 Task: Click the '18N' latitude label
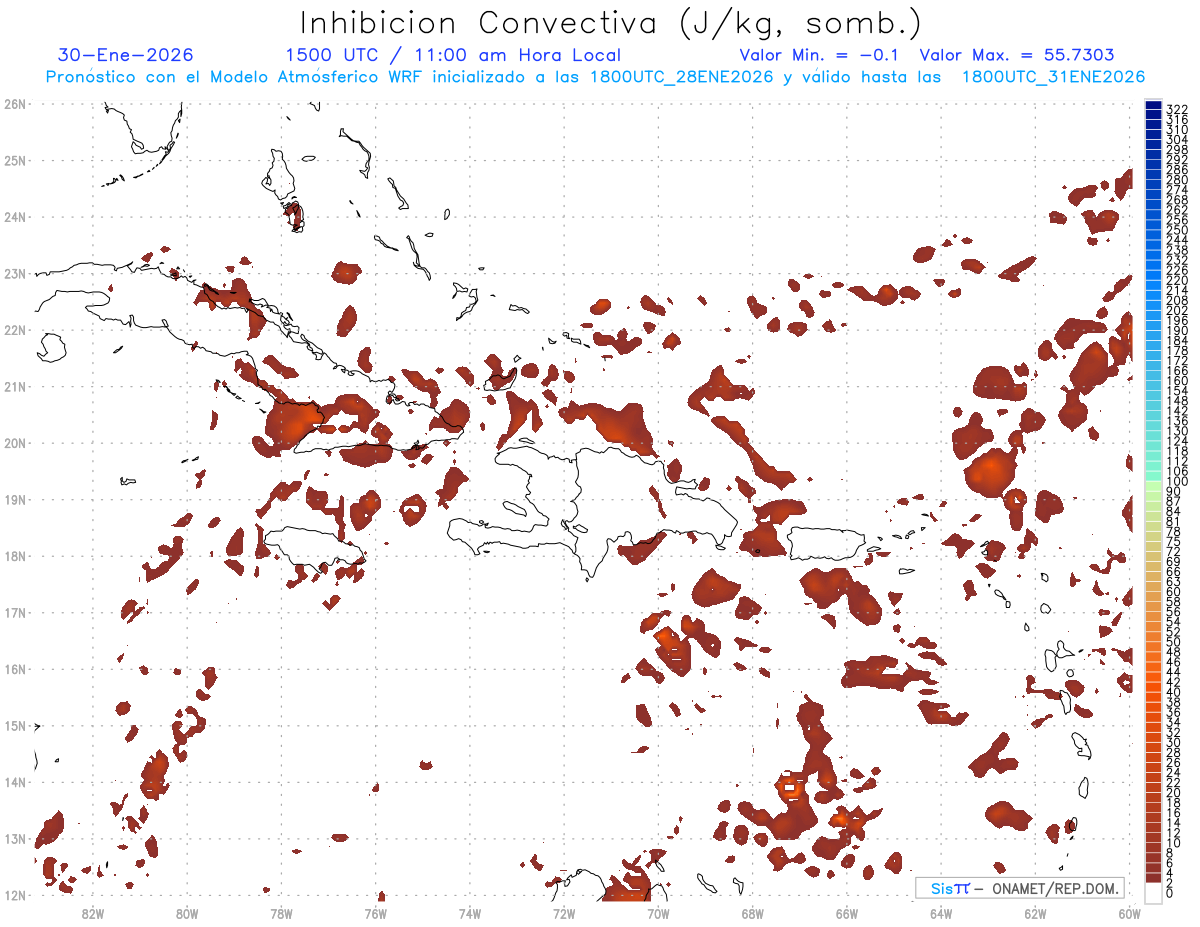(x=15, y=556)
